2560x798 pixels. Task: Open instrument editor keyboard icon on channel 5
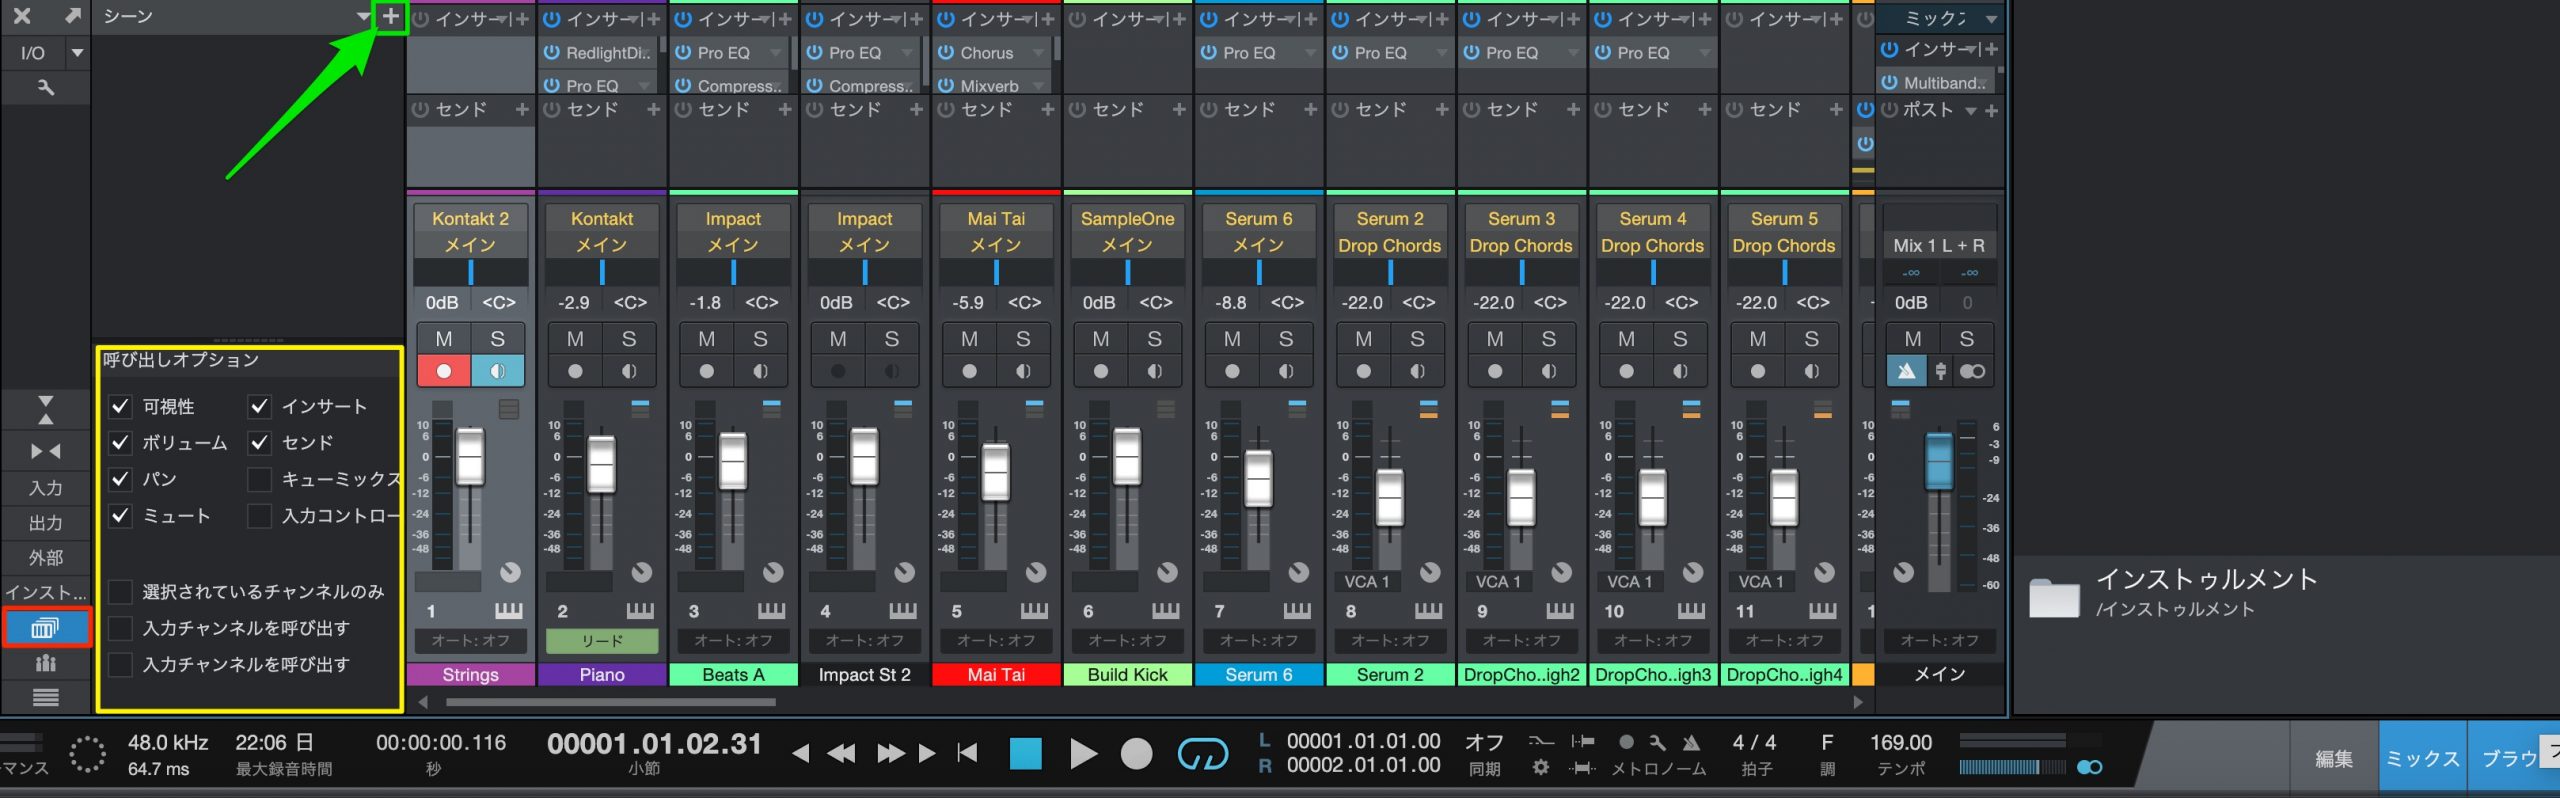[1035, 611]
